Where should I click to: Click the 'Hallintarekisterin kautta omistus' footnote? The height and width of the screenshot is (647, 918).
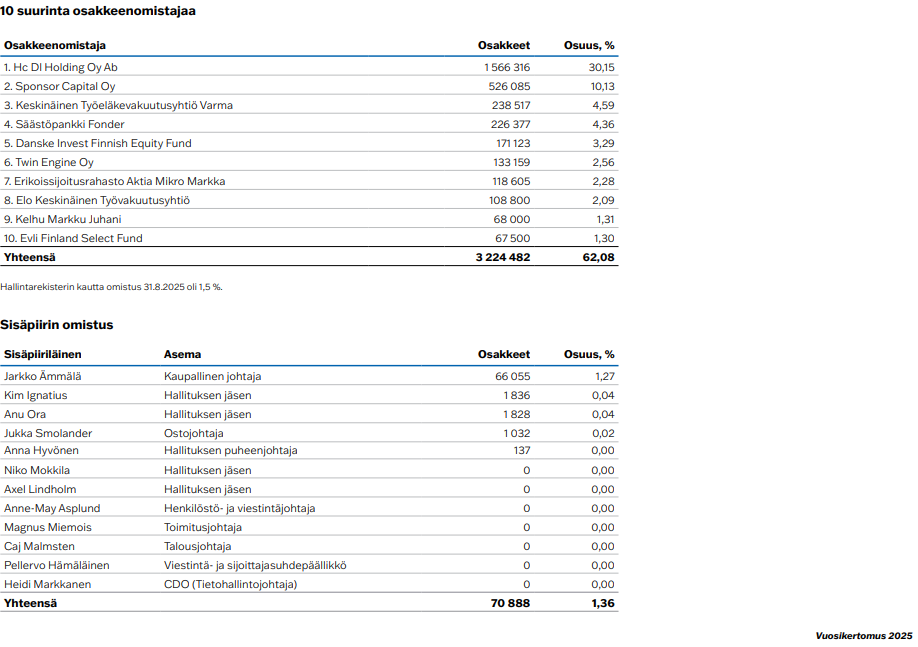pos(112,287)
